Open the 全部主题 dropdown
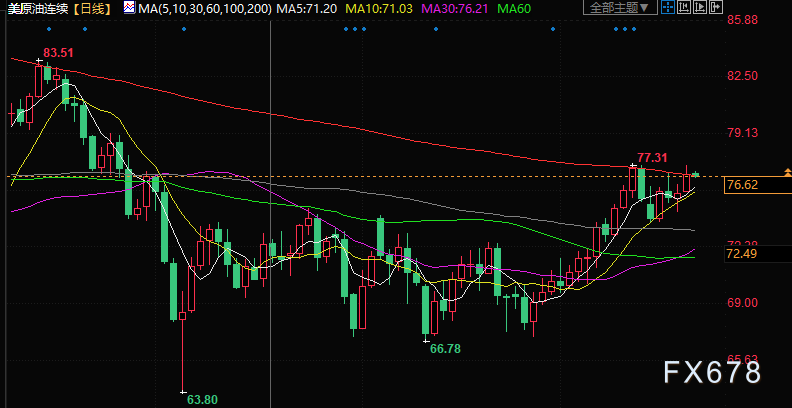792x408 pixels. (620, 7)
